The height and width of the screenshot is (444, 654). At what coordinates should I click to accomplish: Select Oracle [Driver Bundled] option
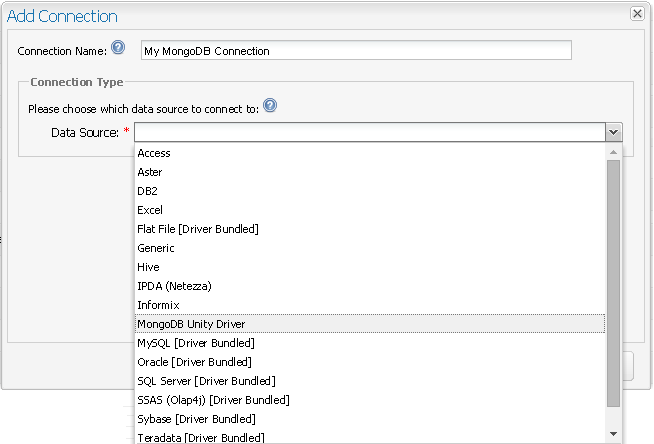tap(194, 362)
